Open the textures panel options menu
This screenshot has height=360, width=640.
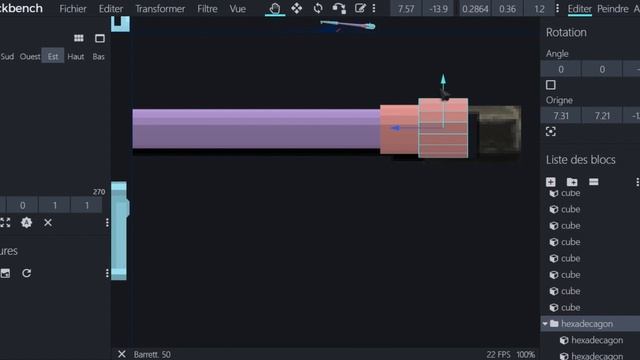coord(107,273)
